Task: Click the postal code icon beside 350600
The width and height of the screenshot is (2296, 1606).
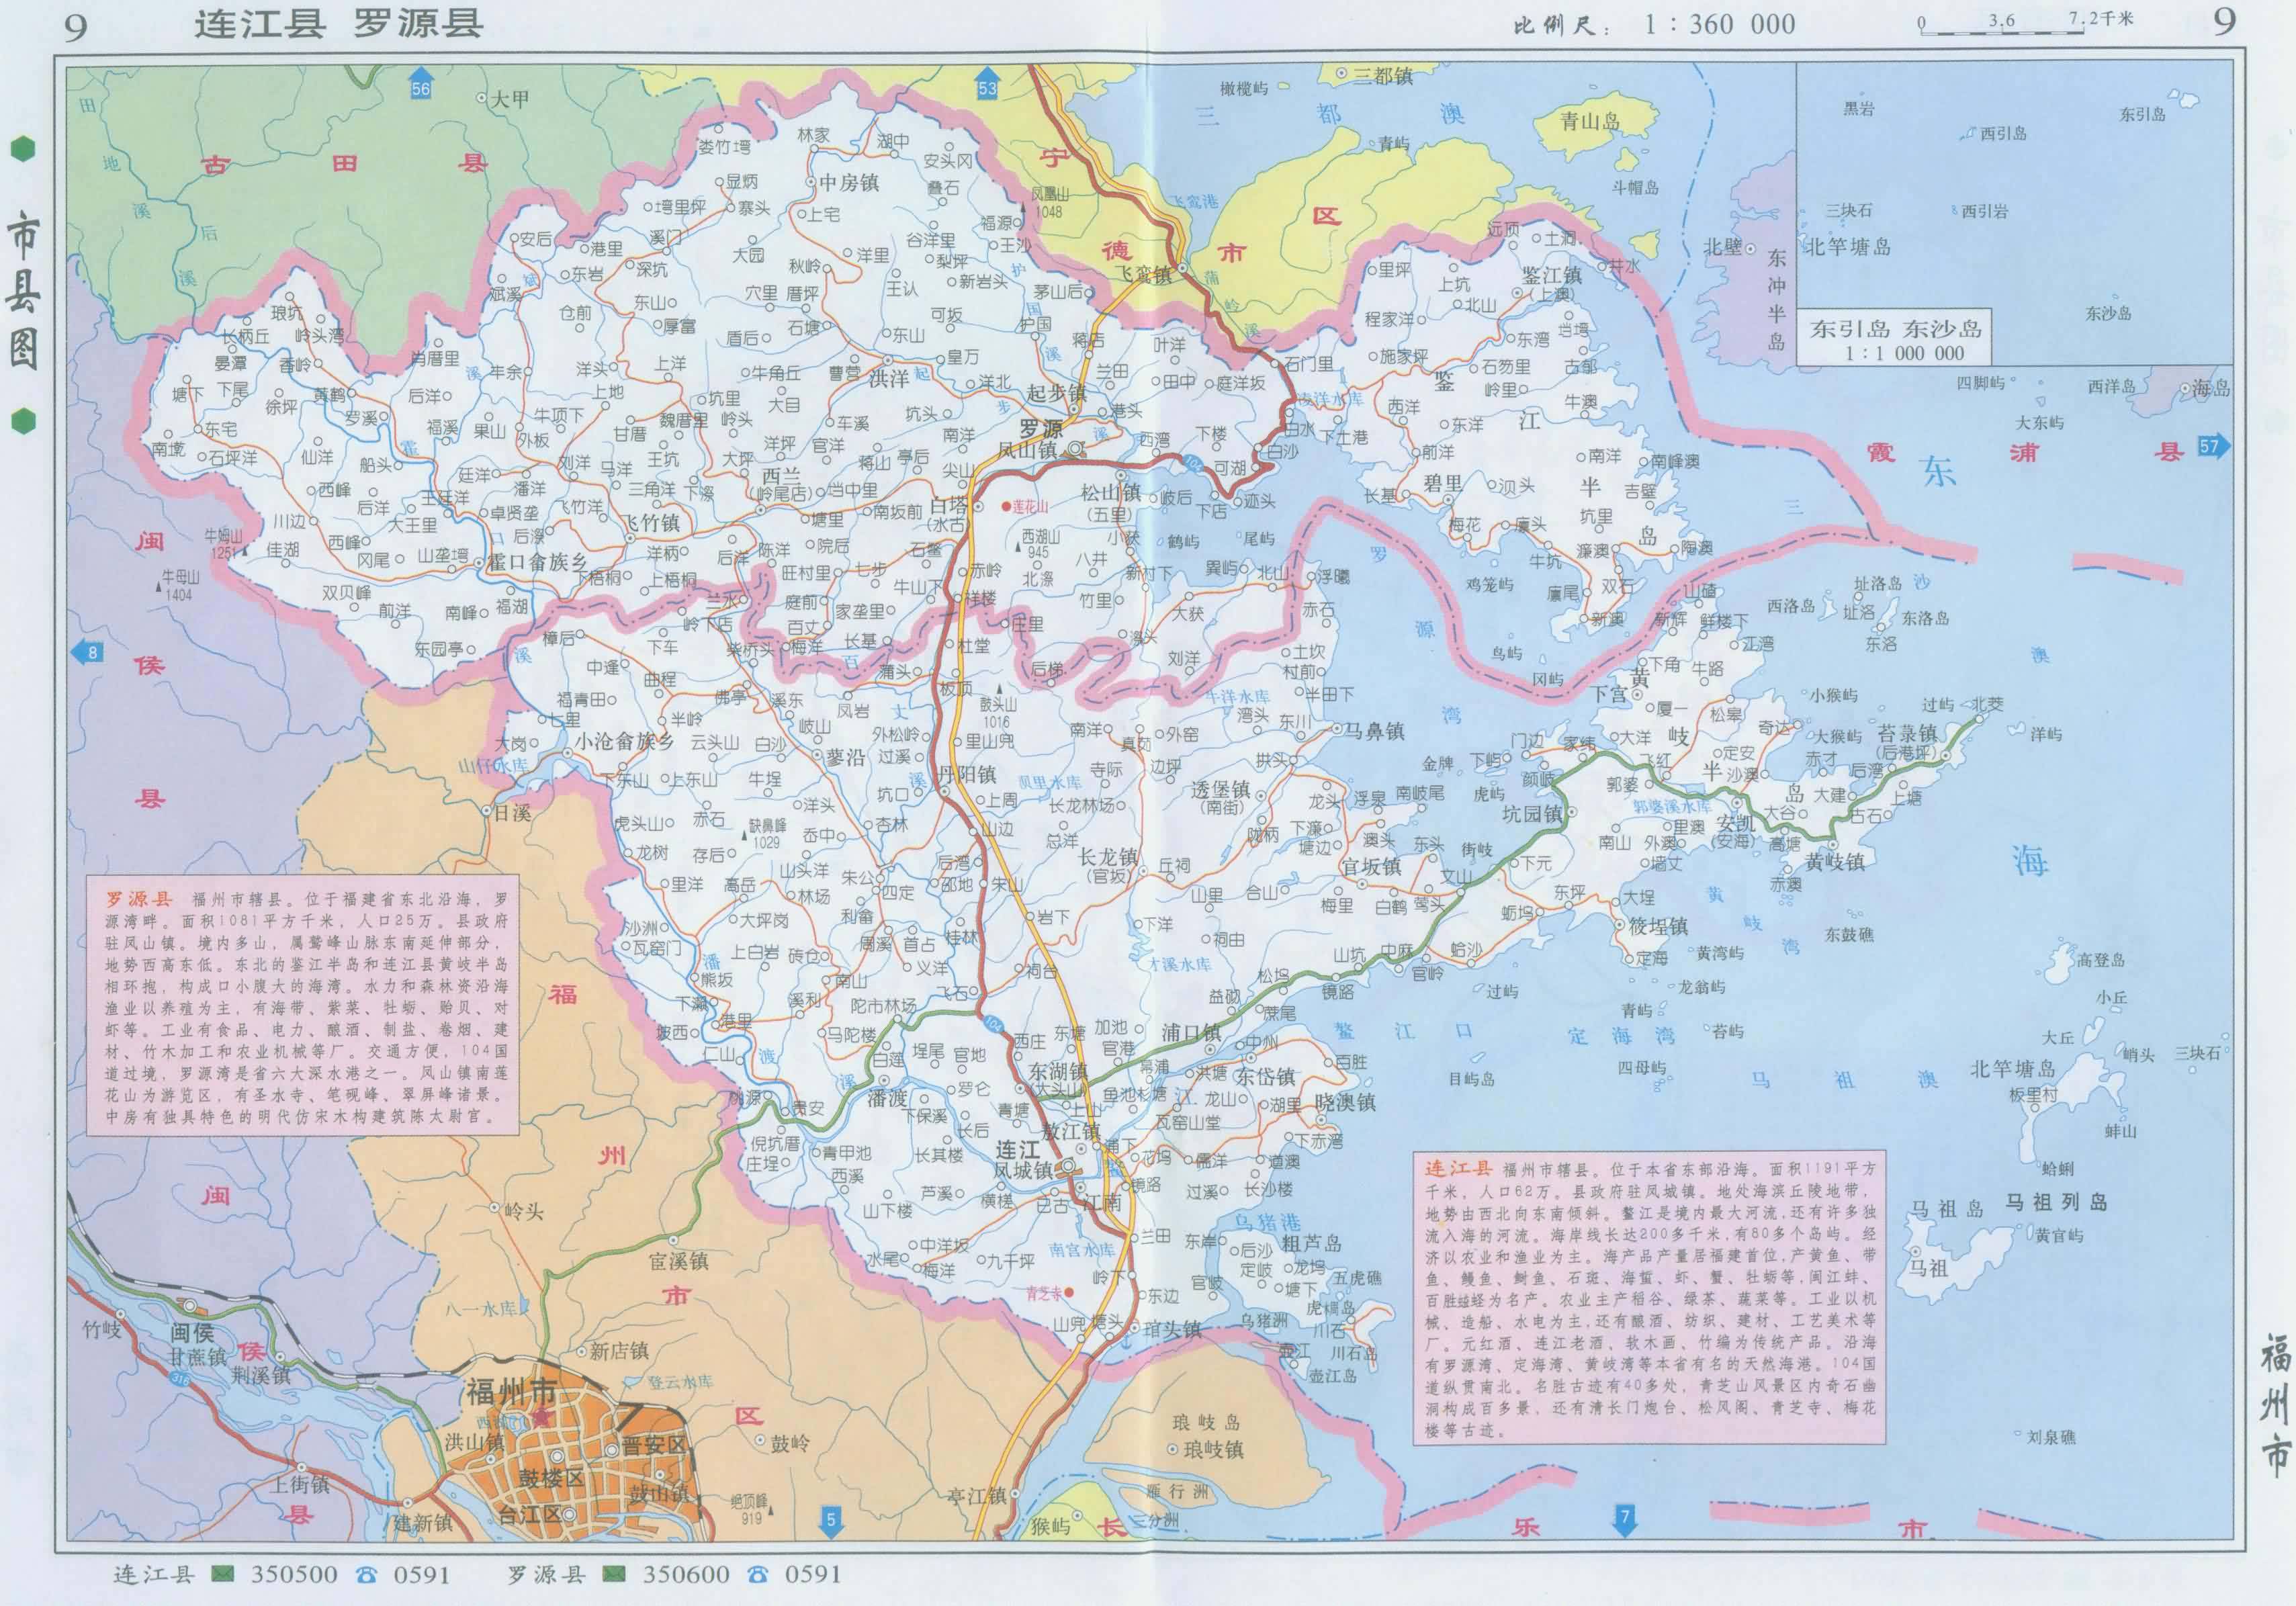Action: click(614, 1575)
